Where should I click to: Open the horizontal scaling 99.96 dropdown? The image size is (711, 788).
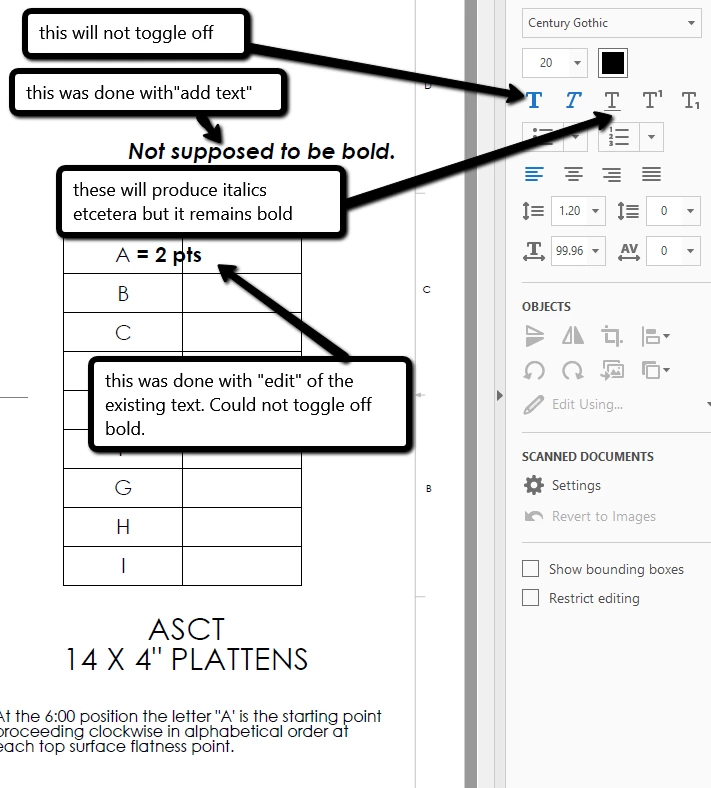(x=595, y=251)
